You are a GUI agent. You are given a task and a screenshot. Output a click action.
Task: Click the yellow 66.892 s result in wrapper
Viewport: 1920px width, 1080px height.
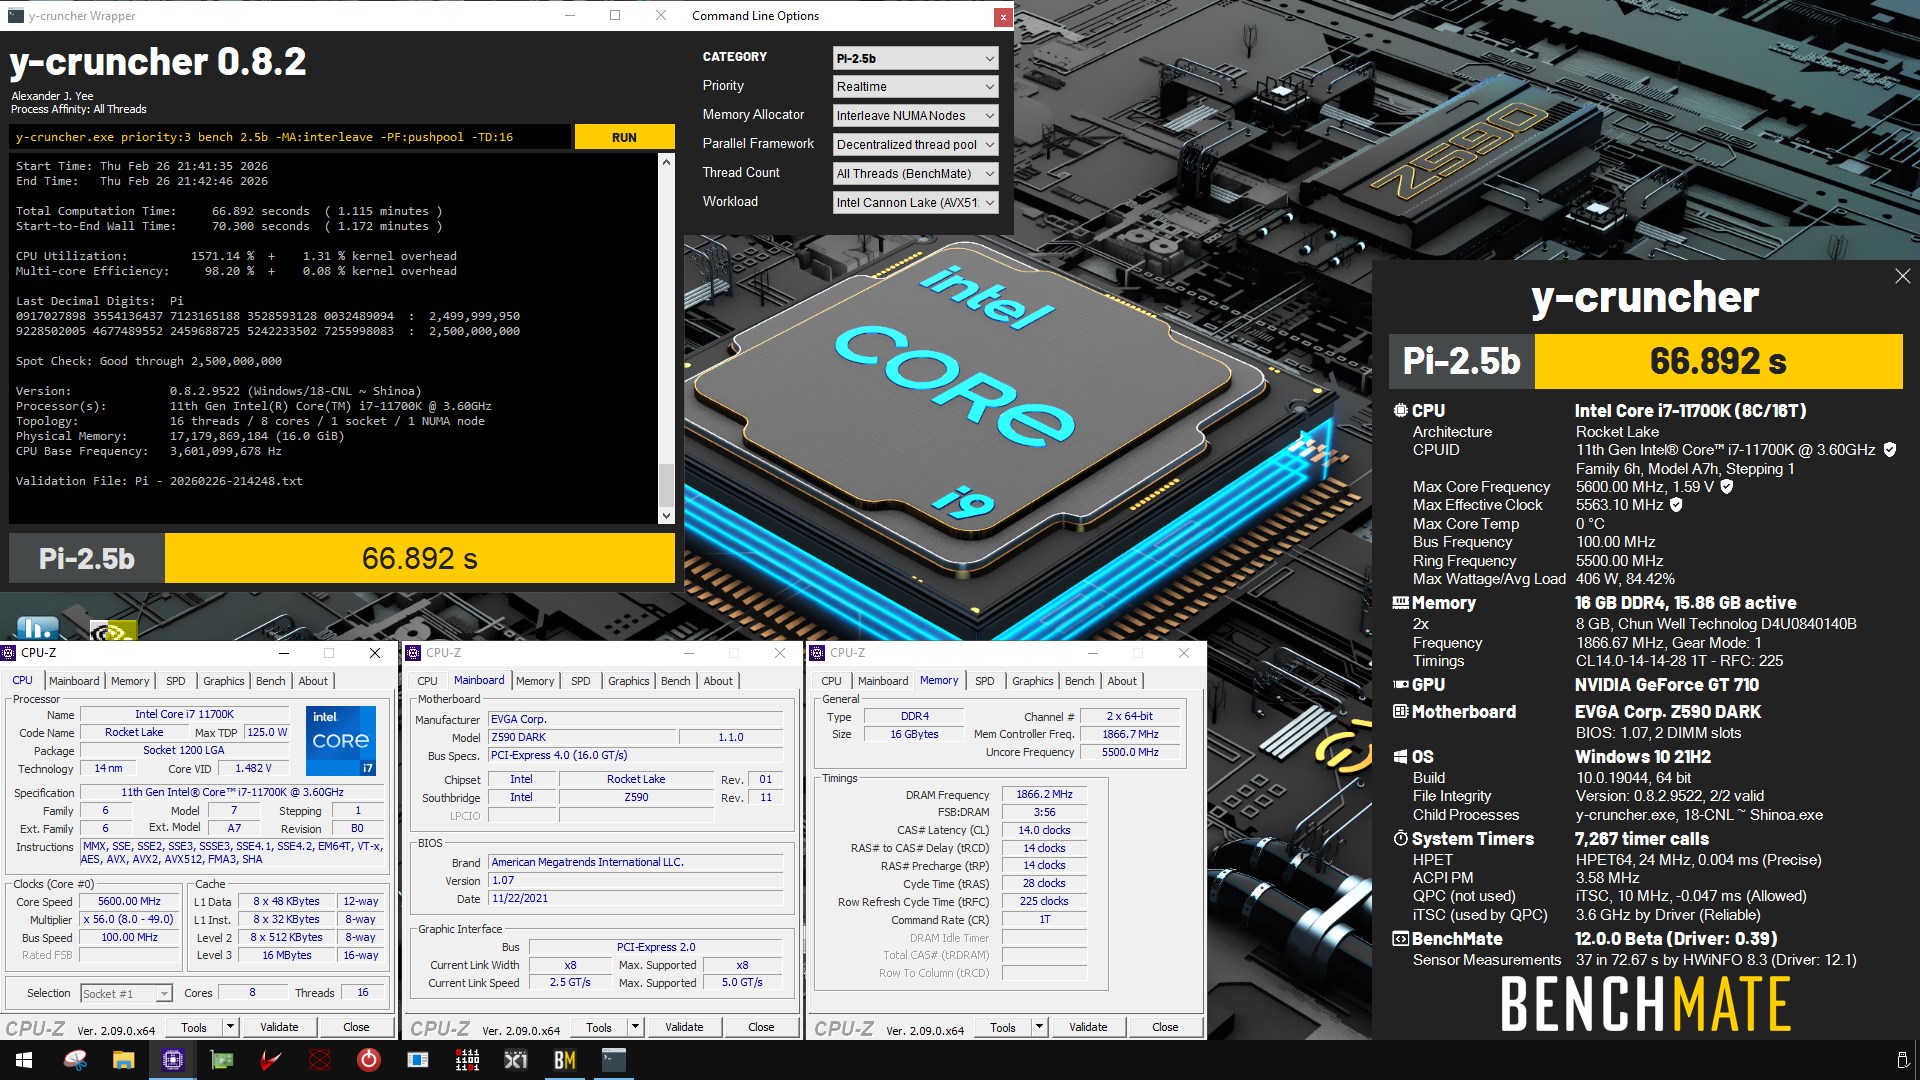420,558
